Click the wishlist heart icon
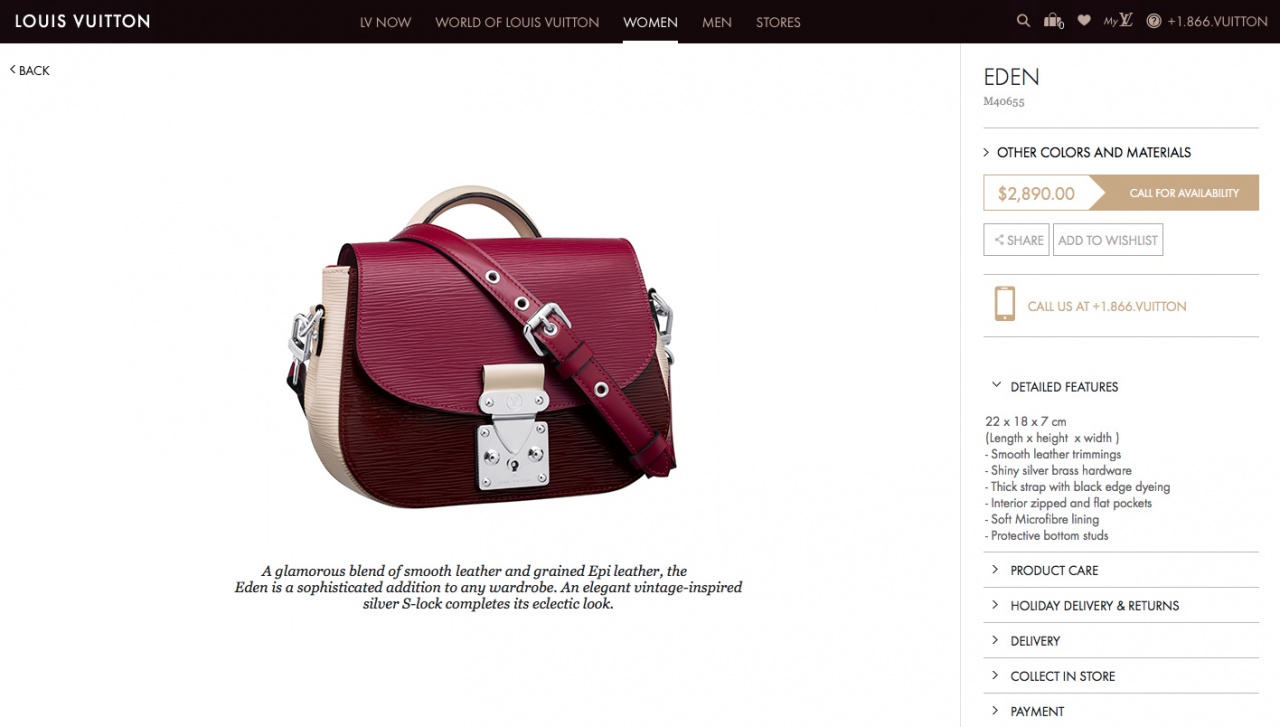 click(1084, 21)
